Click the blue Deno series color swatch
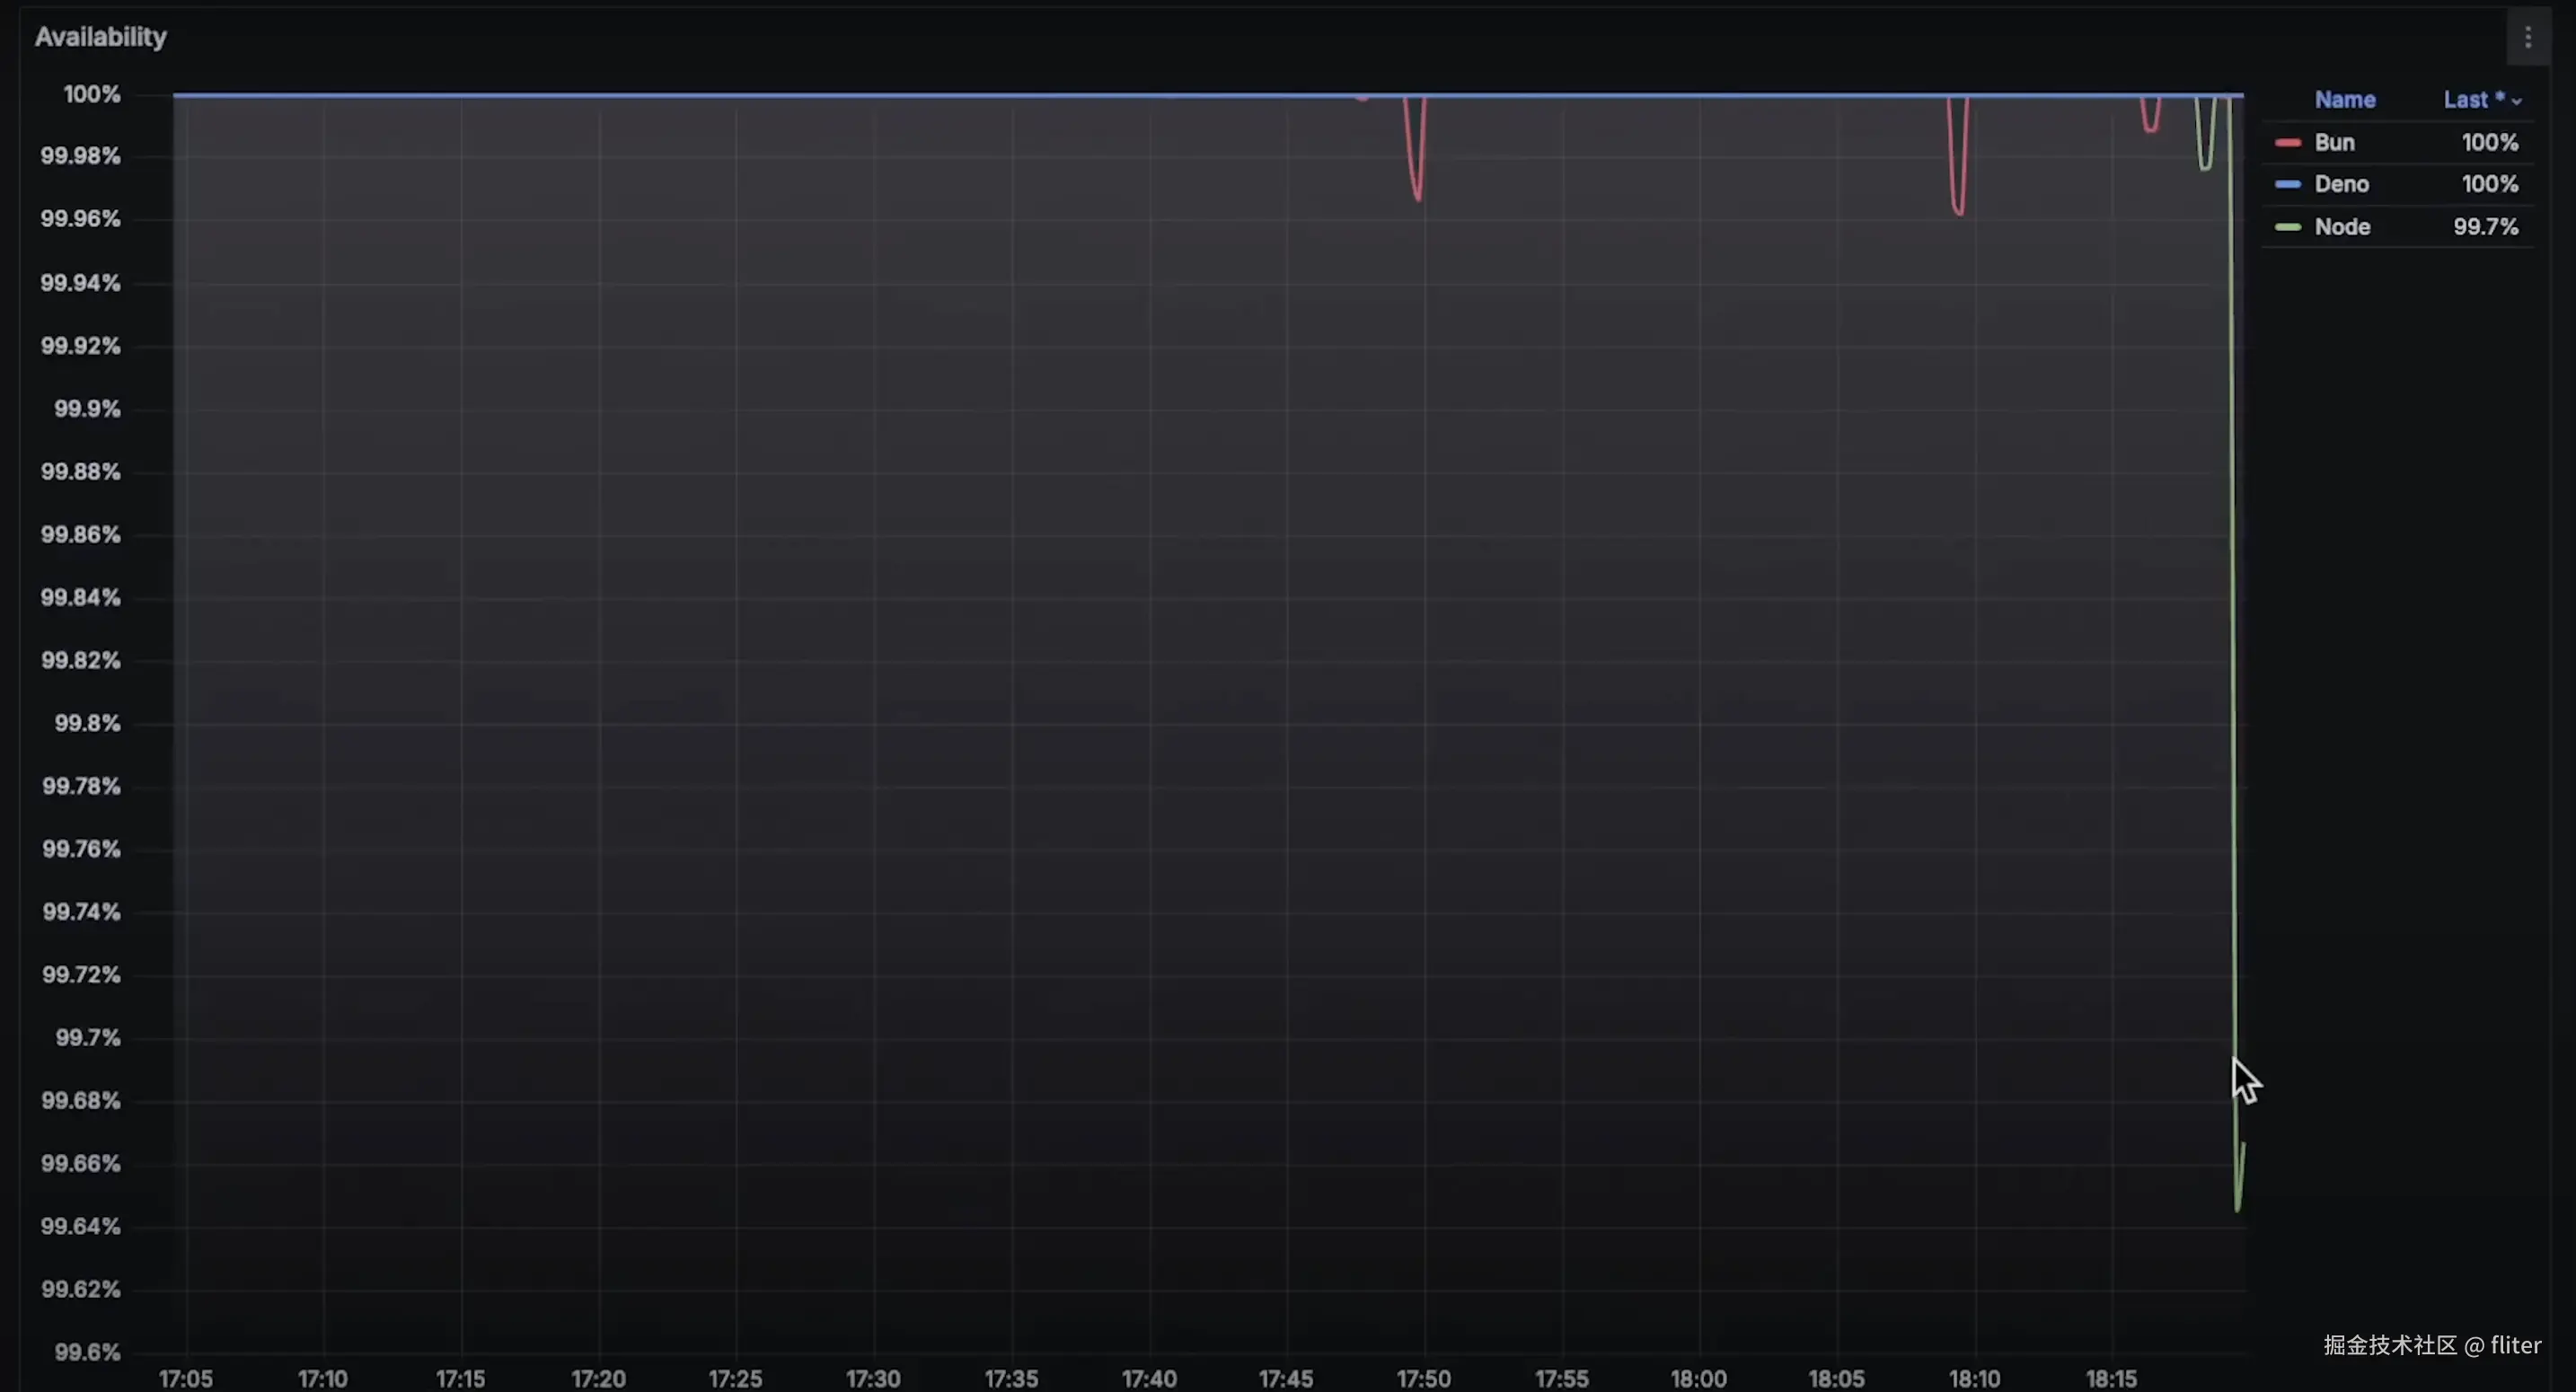2576x1392 pixels. pos(2287,185)
